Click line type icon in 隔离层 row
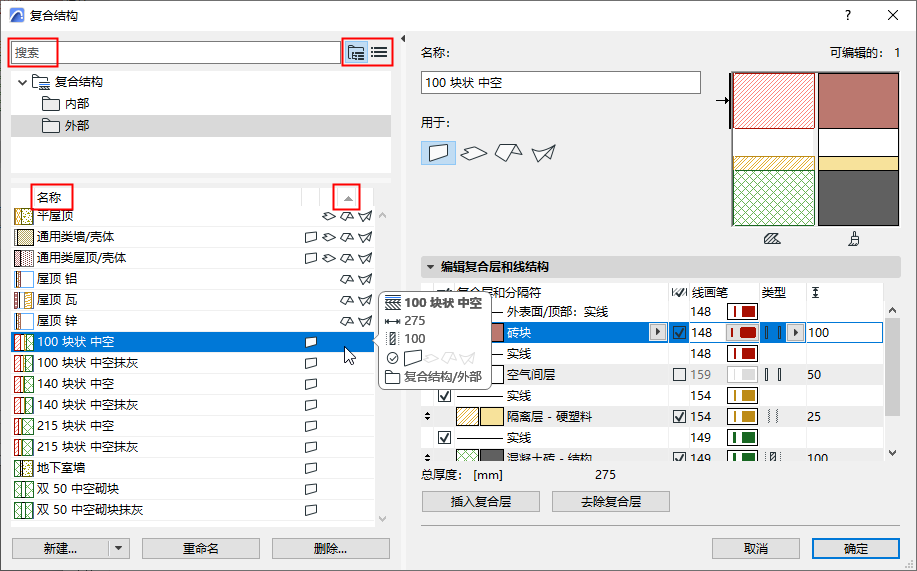The width and height of the screenshot is (917, 571). point(773,417)
